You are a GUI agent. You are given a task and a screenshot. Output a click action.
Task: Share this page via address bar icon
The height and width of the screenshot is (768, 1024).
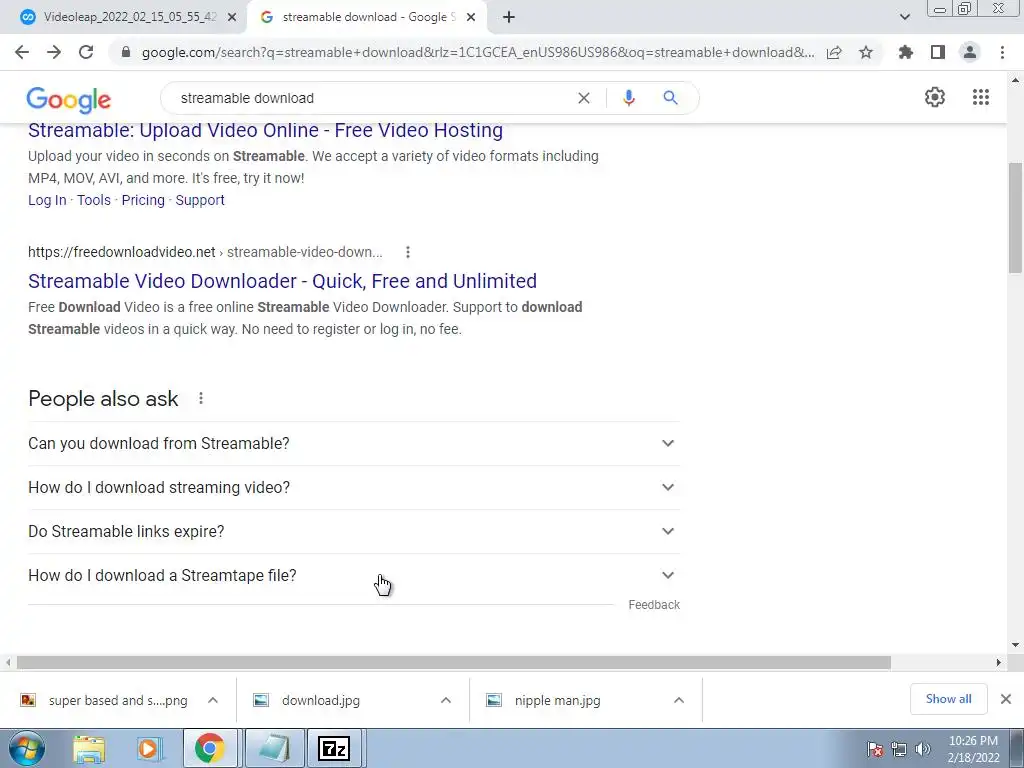coord(834,52)
